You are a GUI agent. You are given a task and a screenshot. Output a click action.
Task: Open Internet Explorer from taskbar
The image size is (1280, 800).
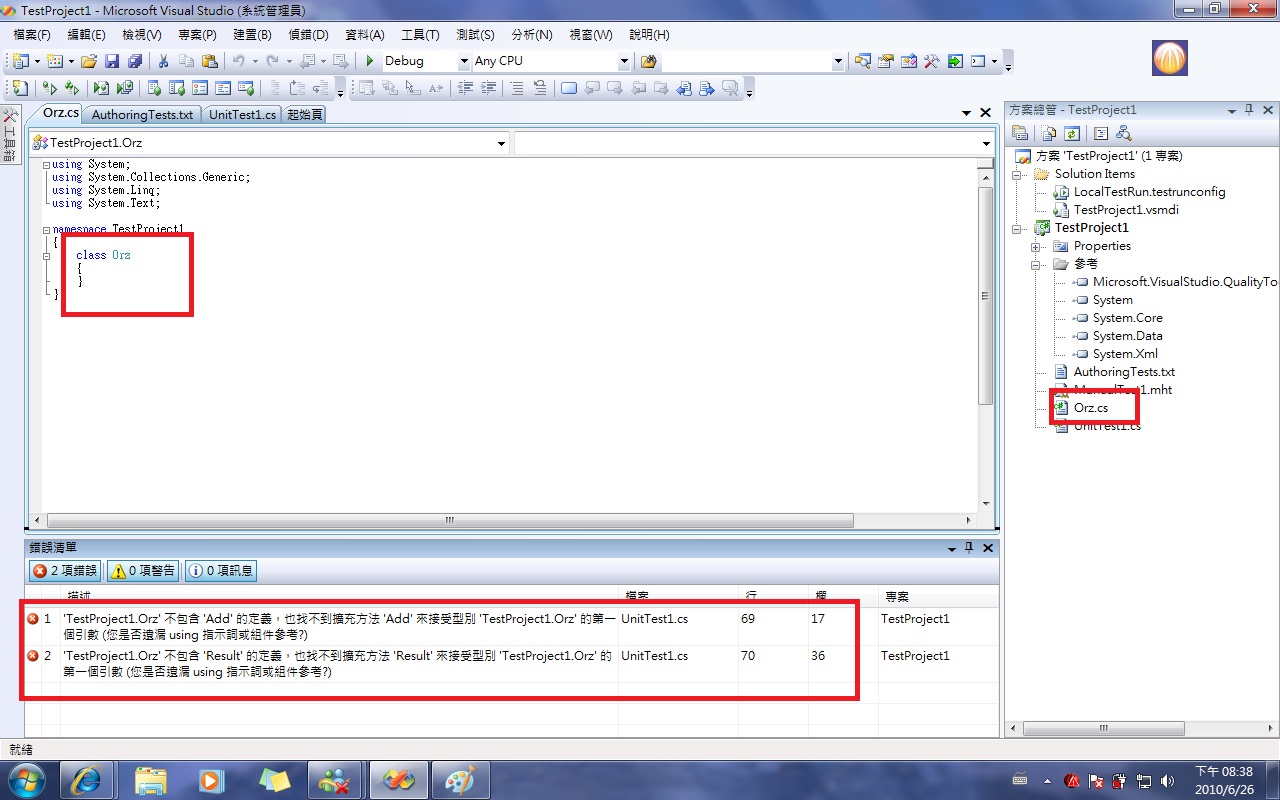click(x=86, y=779)
